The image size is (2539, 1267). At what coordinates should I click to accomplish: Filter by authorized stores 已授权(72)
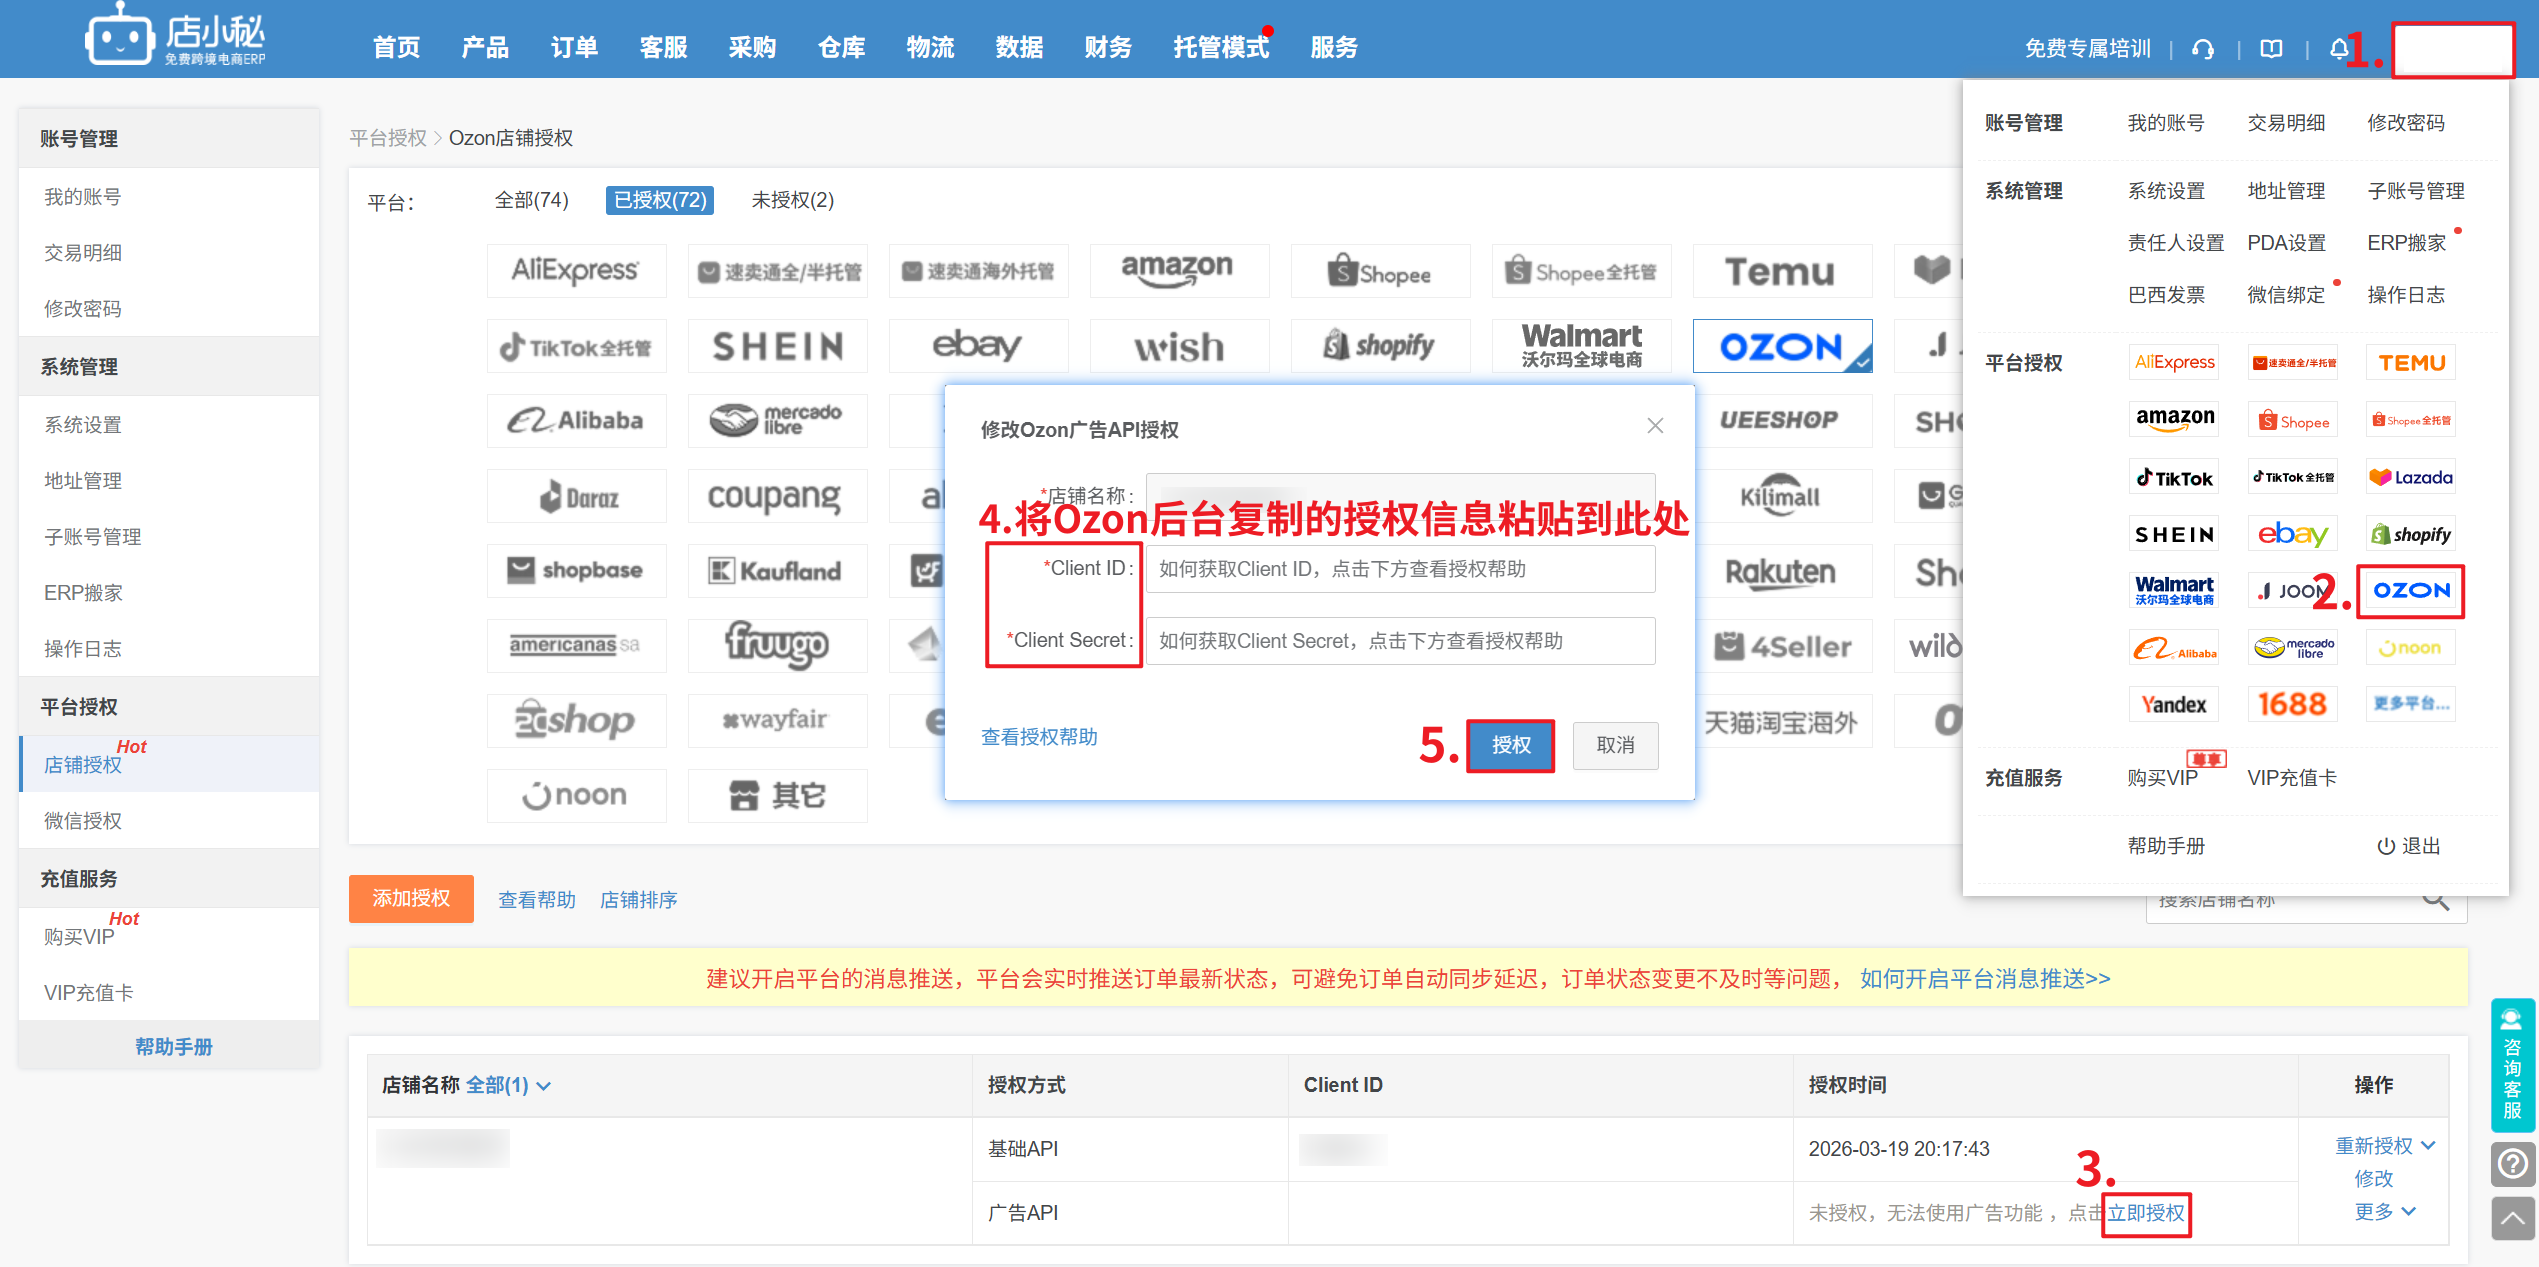click(660, 200)
